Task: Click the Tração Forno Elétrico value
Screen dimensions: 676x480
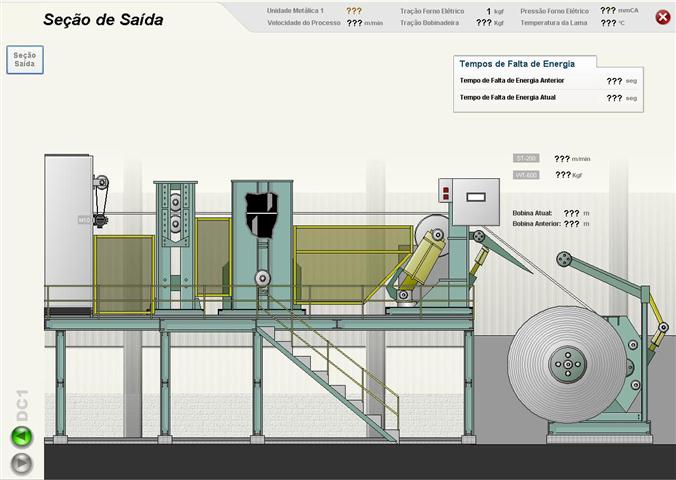Action: [488, 10]
